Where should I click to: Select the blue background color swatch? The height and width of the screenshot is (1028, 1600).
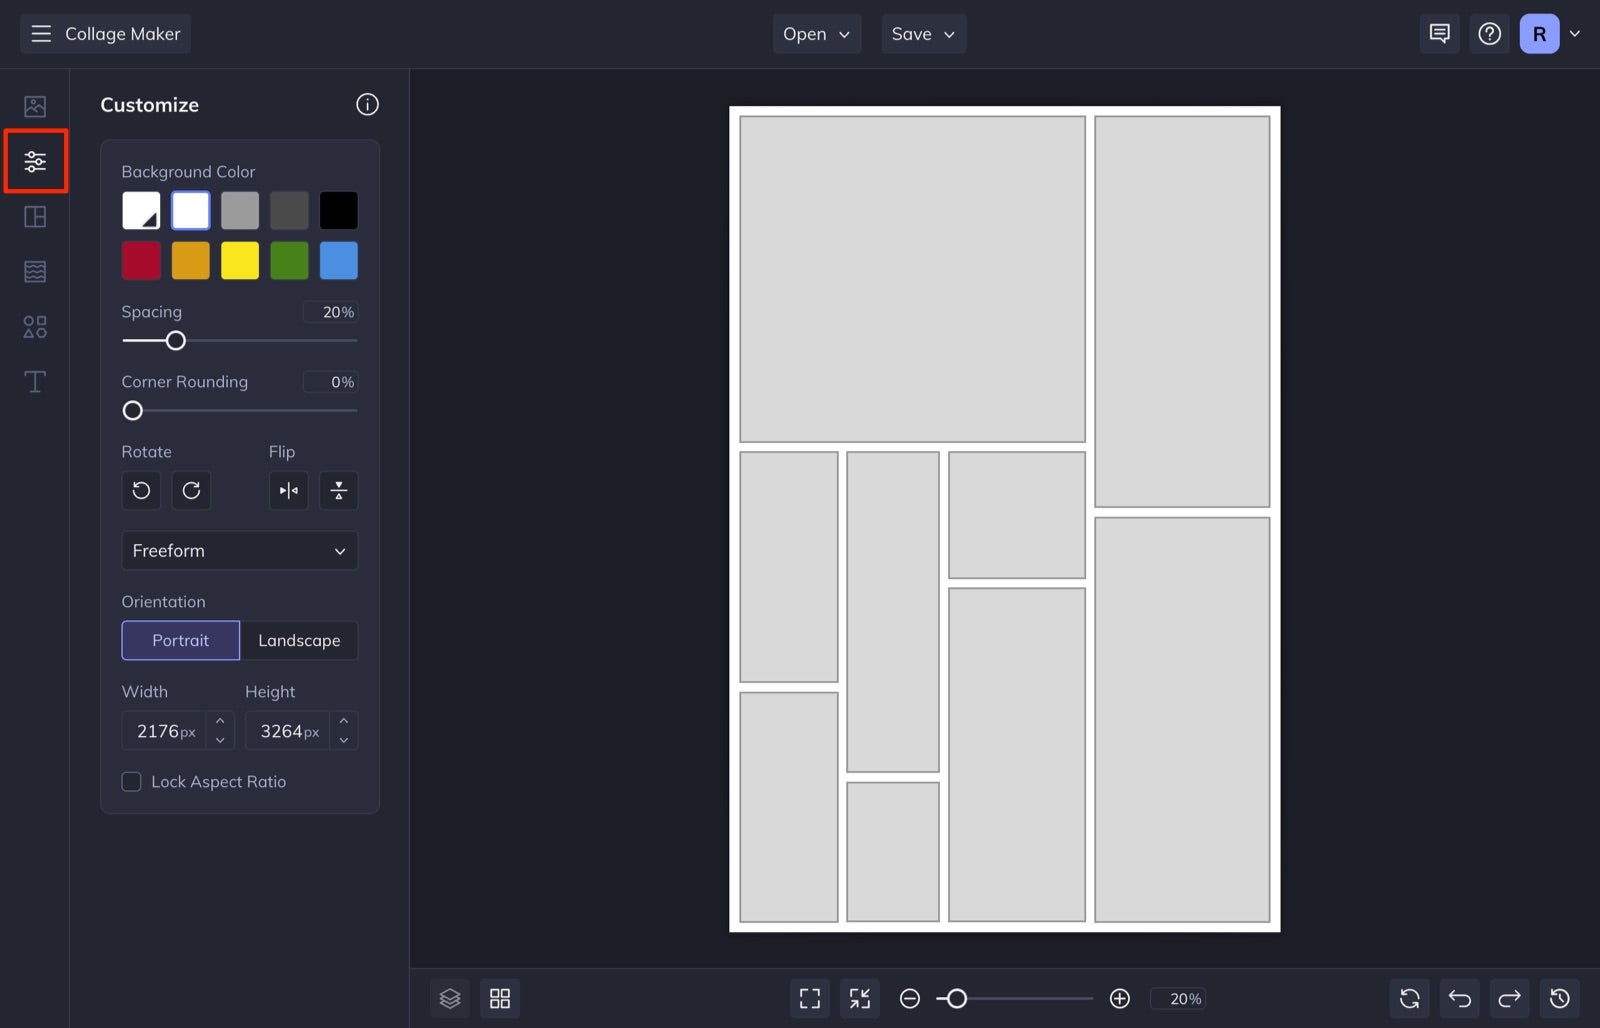[338, 260]
